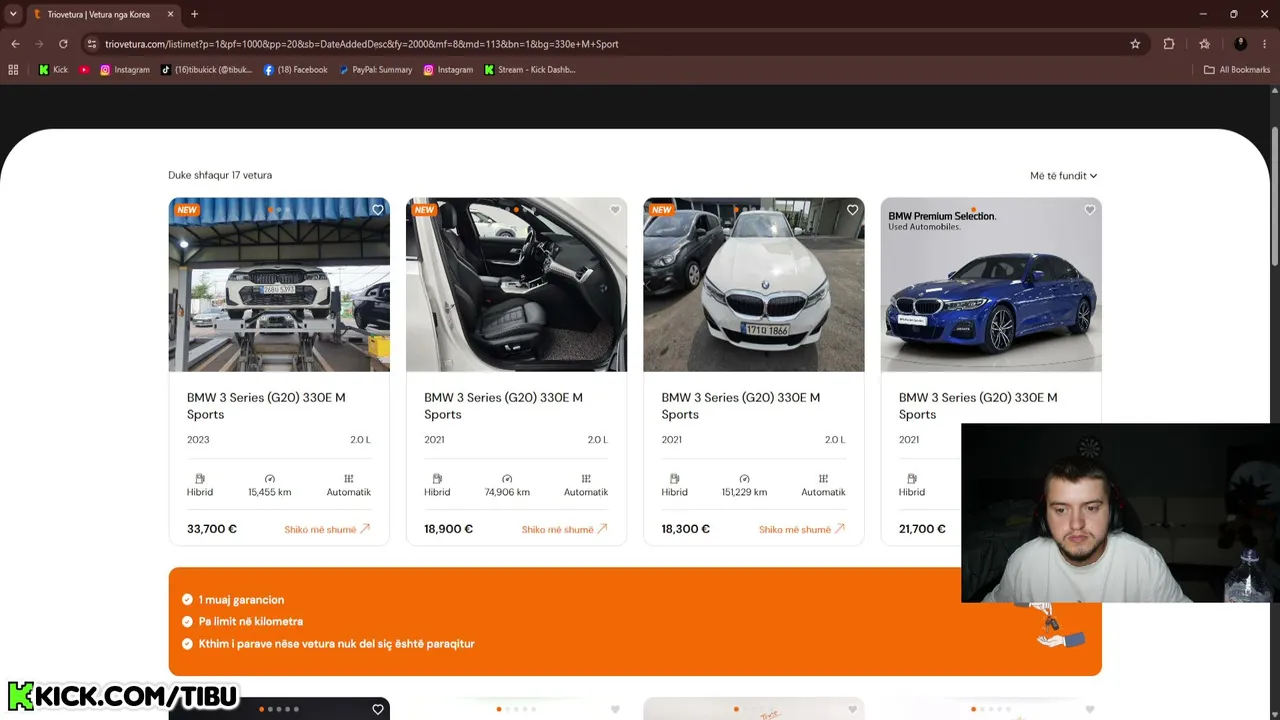Viewport: 1280px width, 720px height.
Task: Click the checkmark beside 1 muaj garancion
Action: pos(187,600)
